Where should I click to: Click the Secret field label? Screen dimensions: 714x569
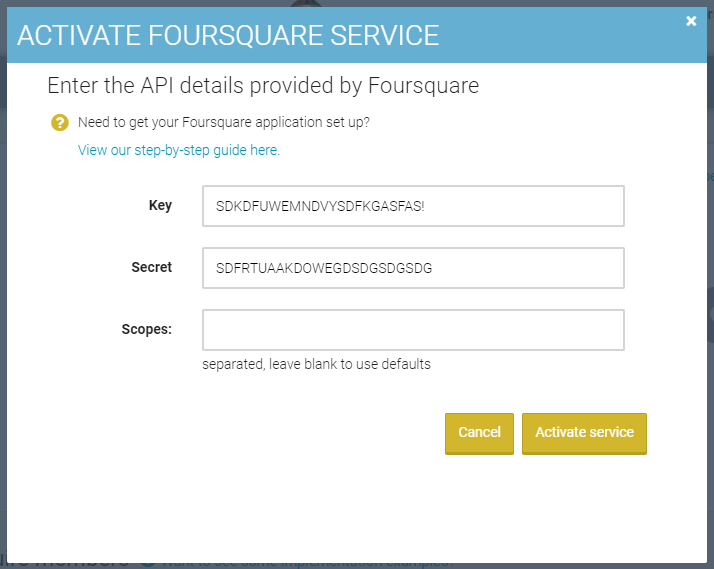pyautogui.click(x=152, y=267)
